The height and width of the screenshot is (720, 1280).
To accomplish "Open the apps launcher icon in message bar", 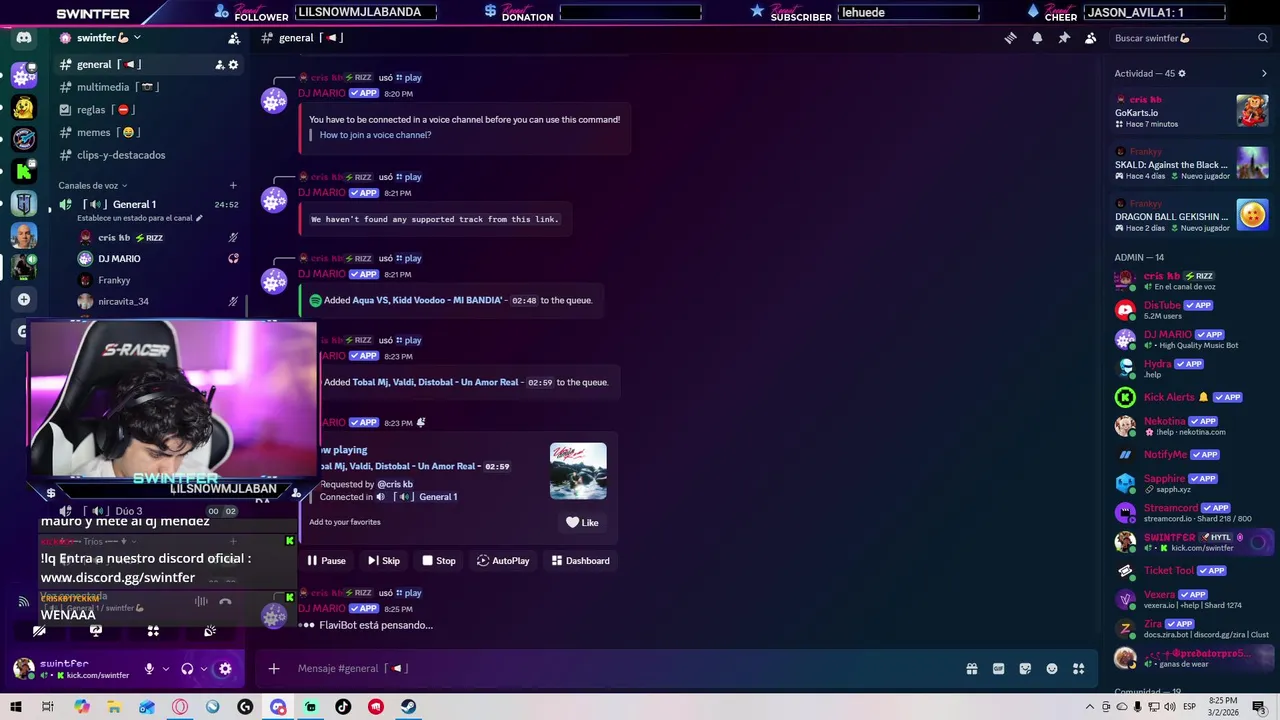I will pyautogui.click(x=1079, y=669).
